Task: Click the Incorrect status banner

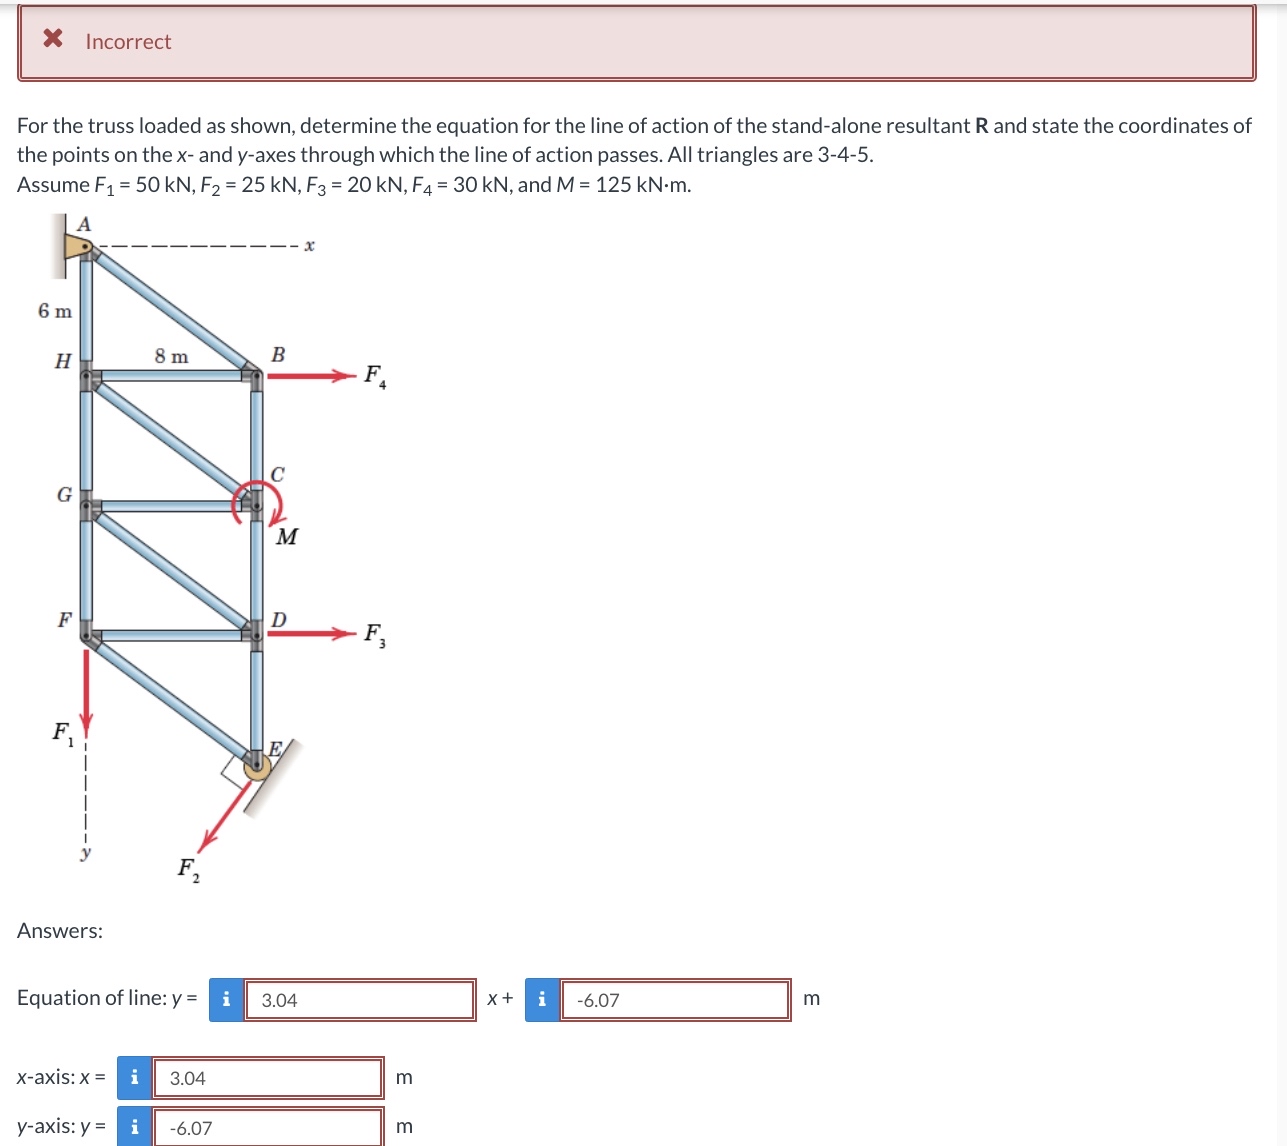Action: 640,41
